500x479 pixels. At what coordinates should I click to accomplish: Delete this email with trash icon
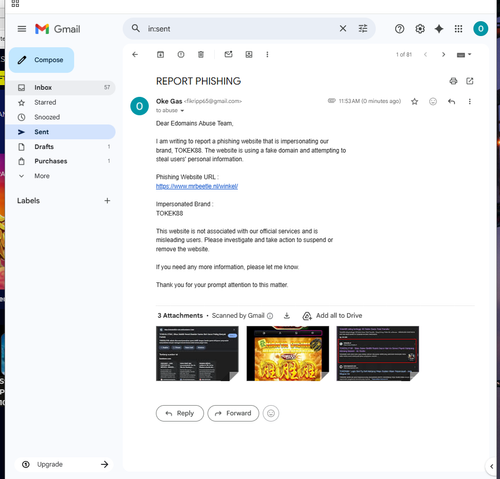[x=201, y=54]
